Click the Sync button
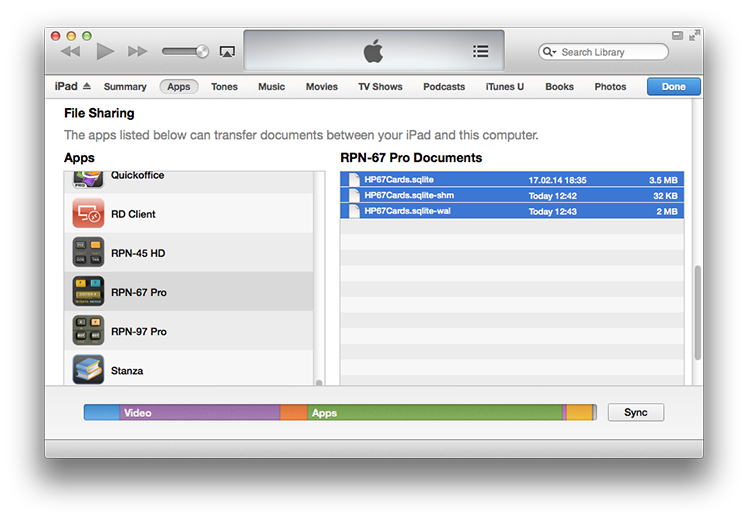748x520 pixels. pos(635,412)
